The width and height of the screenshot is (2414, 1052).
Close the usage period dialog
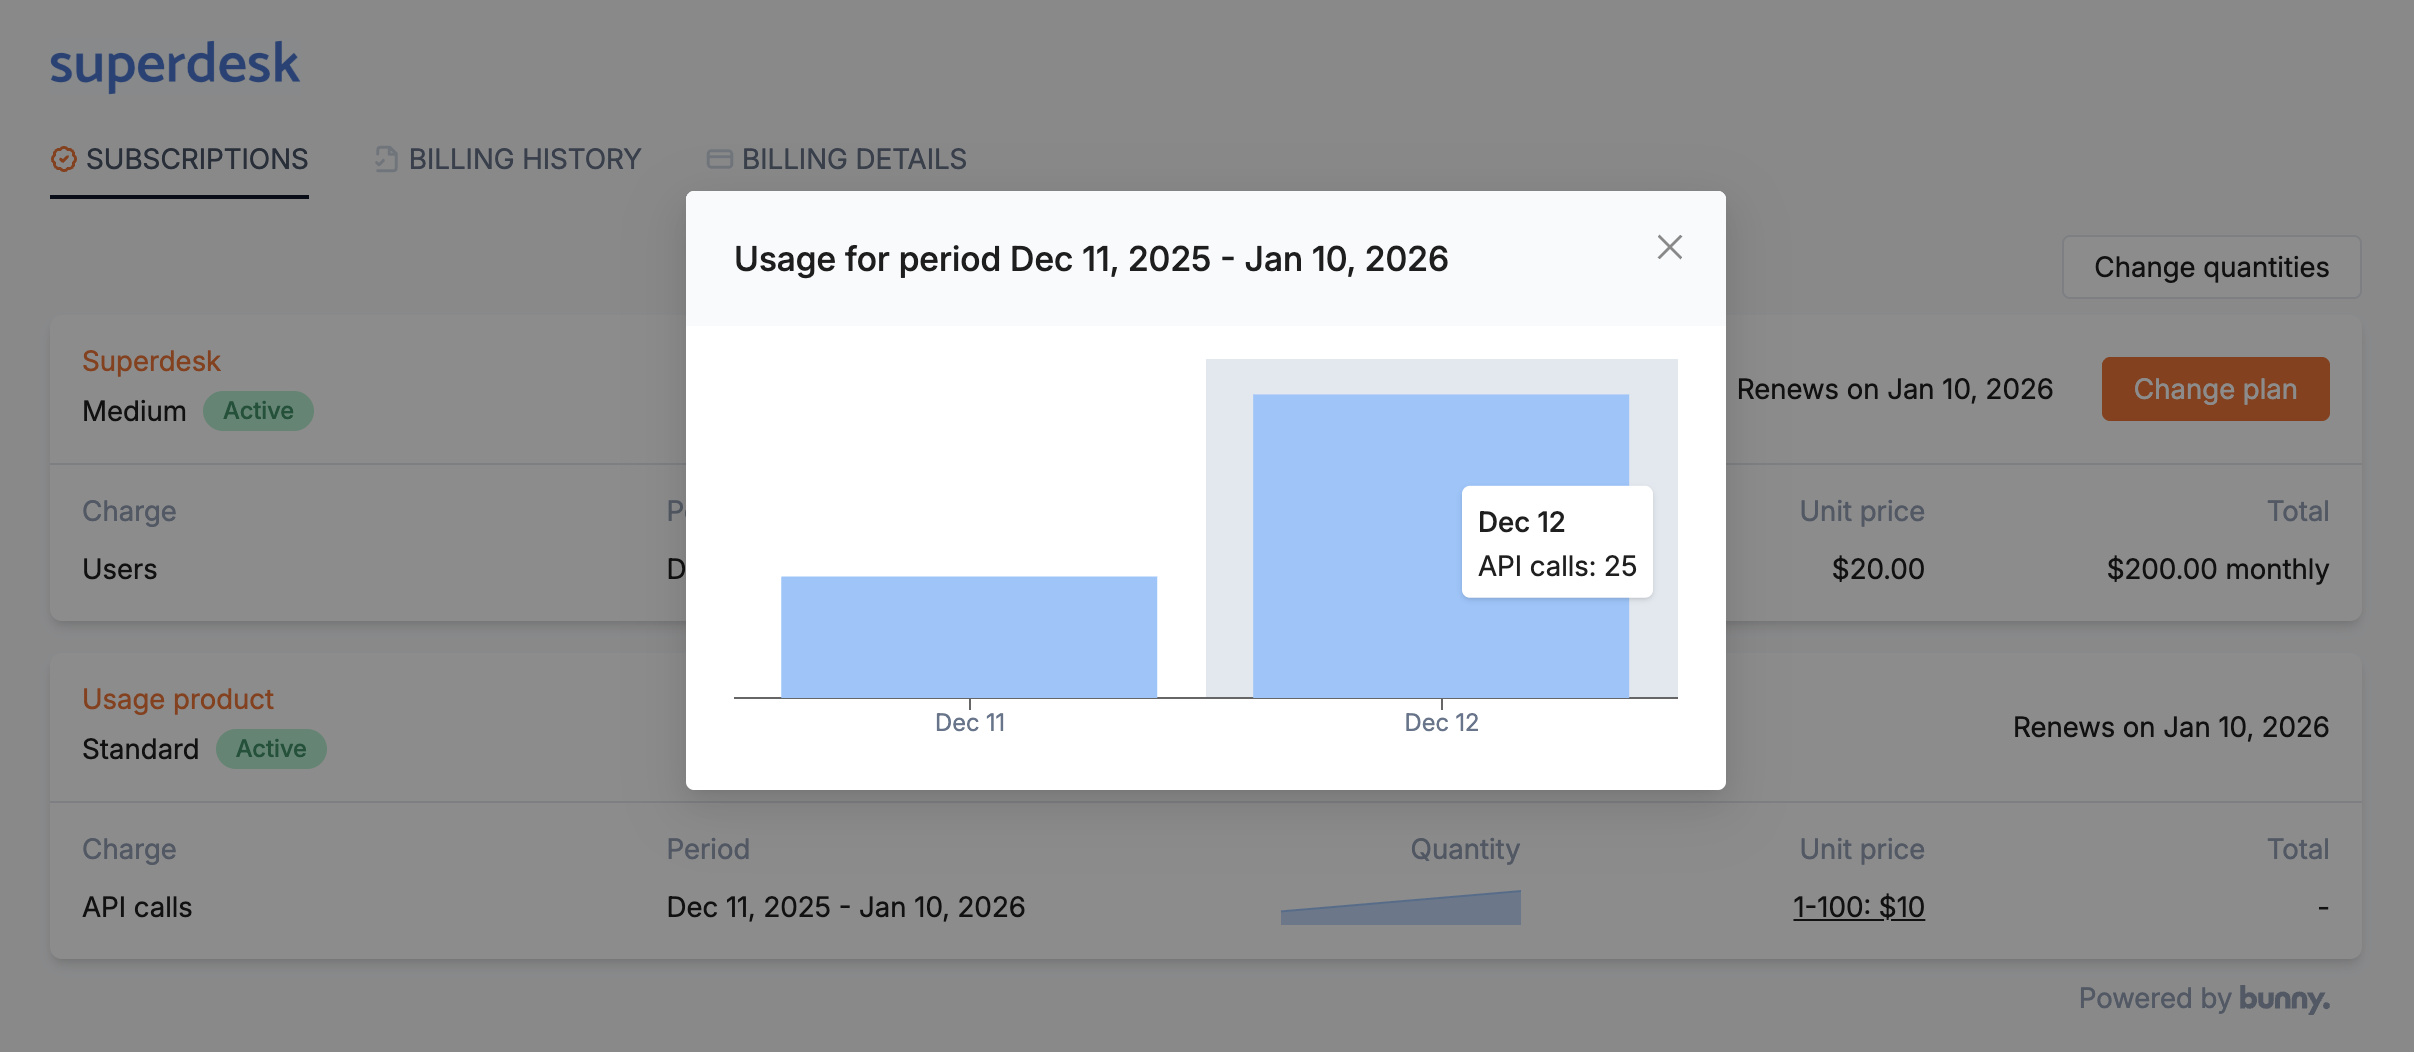1669,247
